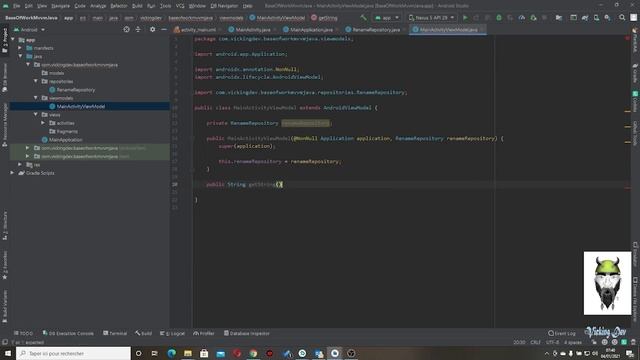
Task: Click the Profile app gauge icon
Action: 522,18
